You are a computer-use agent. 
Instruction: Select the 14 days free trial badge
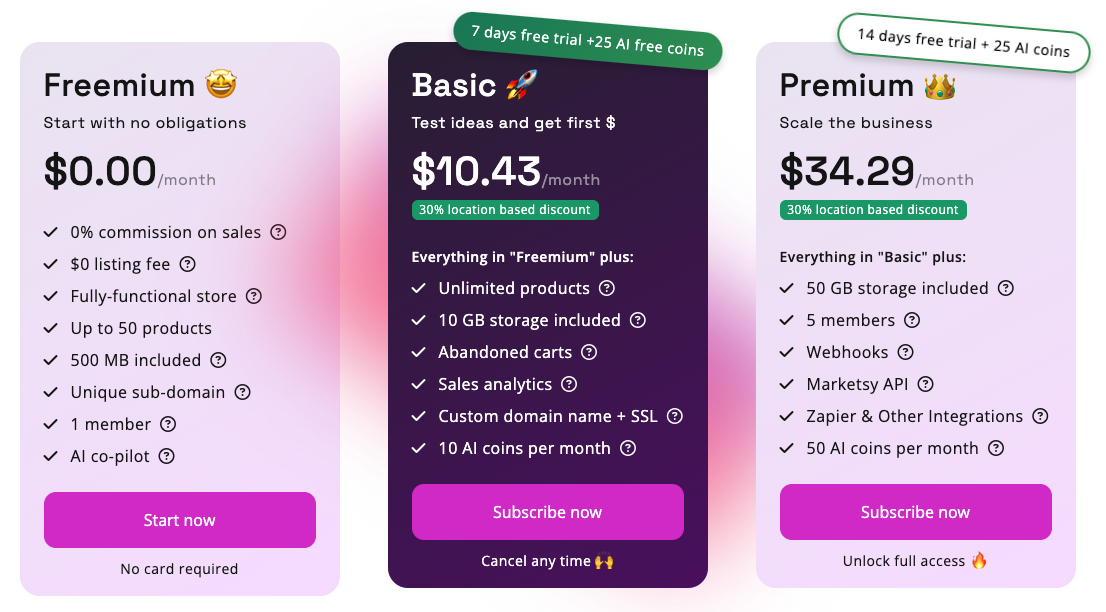pyautogui.click(x=963, y=43)
